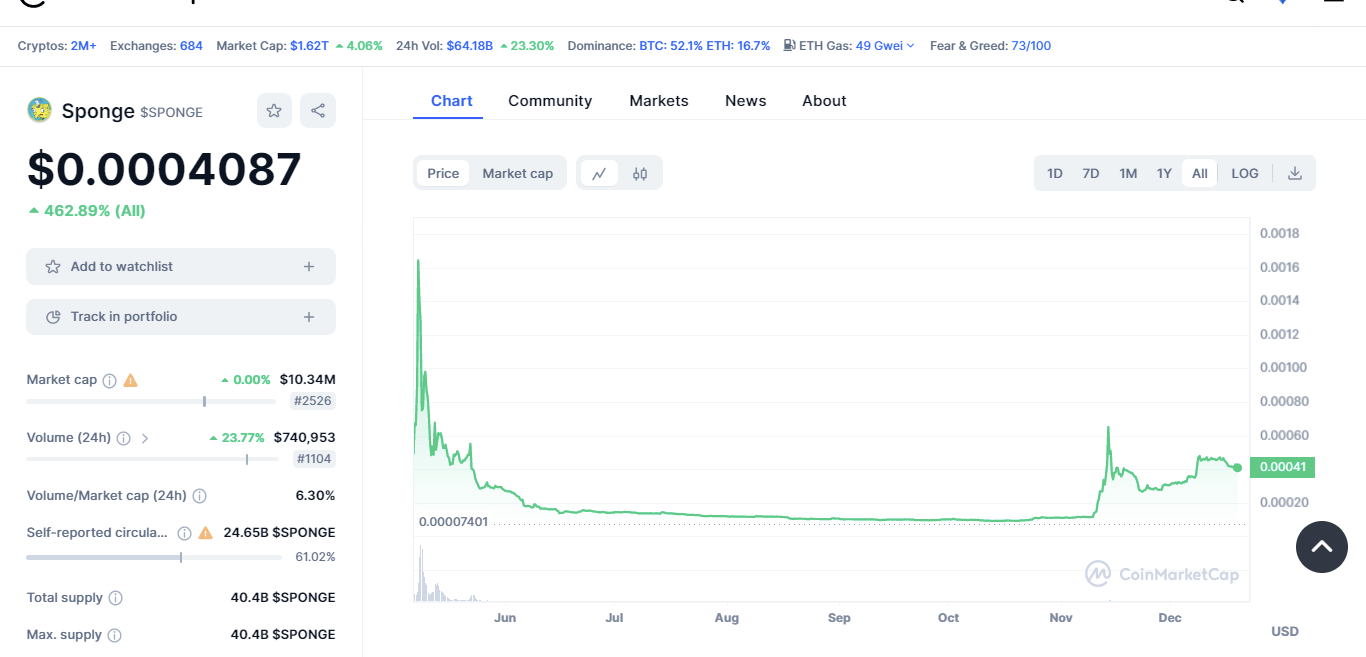Click Self-reported circulating supply info icon
This screenshot has height=657, width=1366.
[184, 533]
